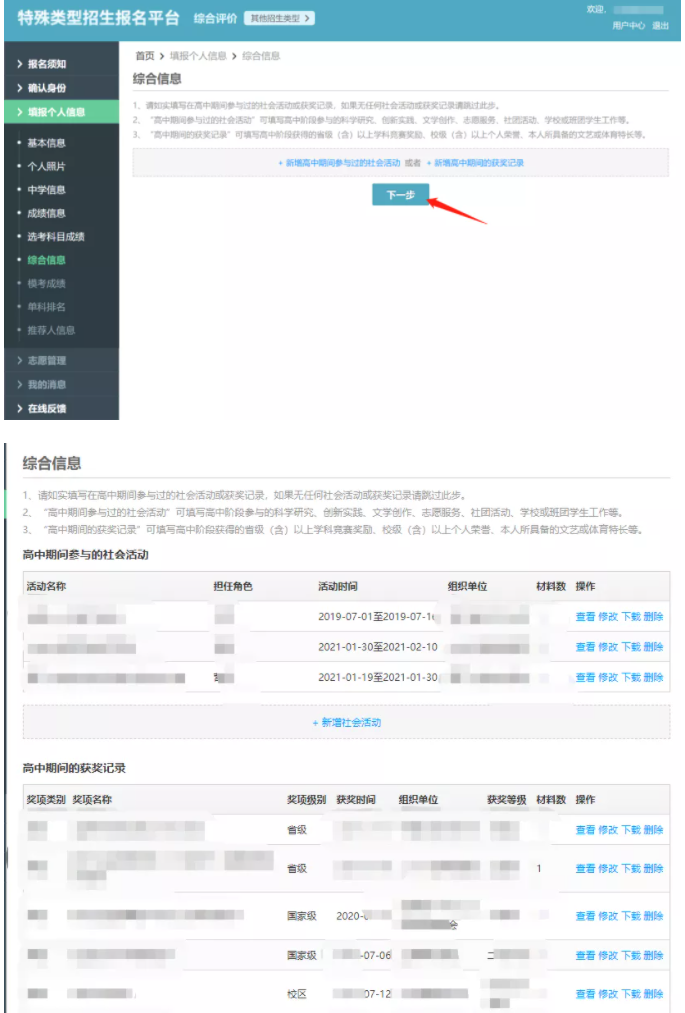This screenshot has width=685, height=1013.
Task: Select 选考科目成绩 in the sidebar
Action: pyautogui.click(x=56, y=237)
